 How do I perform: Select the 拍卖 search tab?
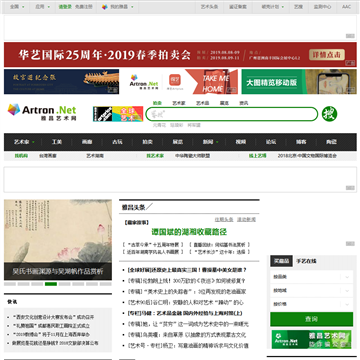pyautogui.click(x=157, y=103)
